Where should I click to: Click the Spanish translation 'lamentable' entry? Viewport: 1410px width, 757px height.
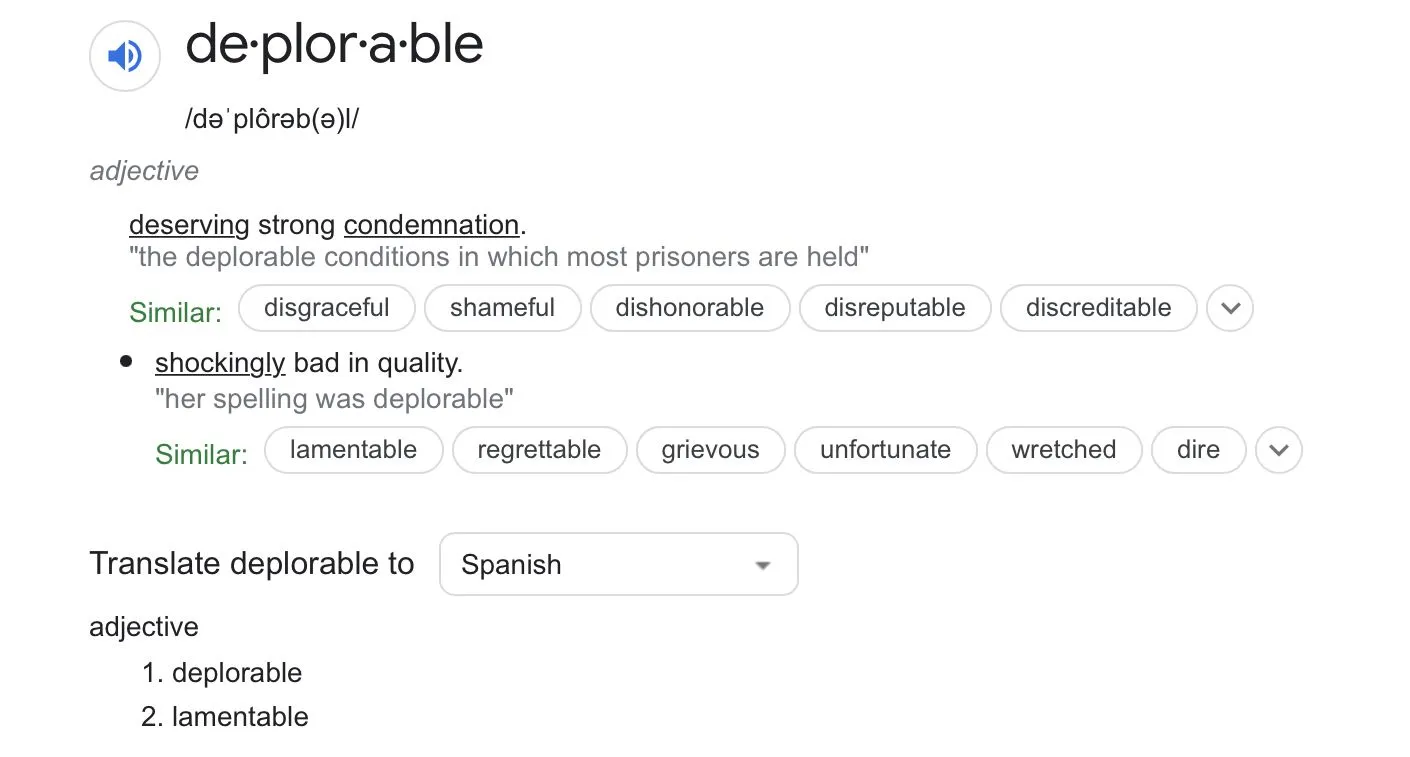click(240, 717)
